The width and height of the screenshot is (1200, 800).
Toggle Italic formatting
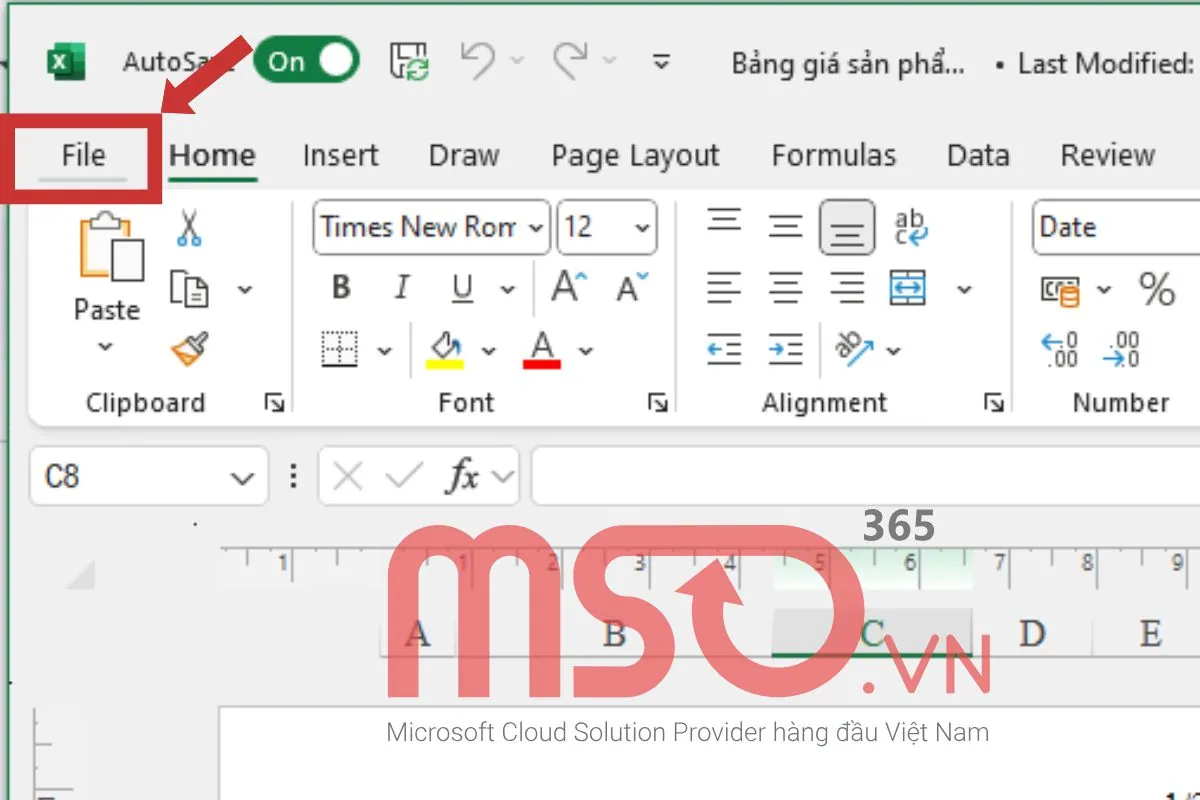click(x=401, y=289)
